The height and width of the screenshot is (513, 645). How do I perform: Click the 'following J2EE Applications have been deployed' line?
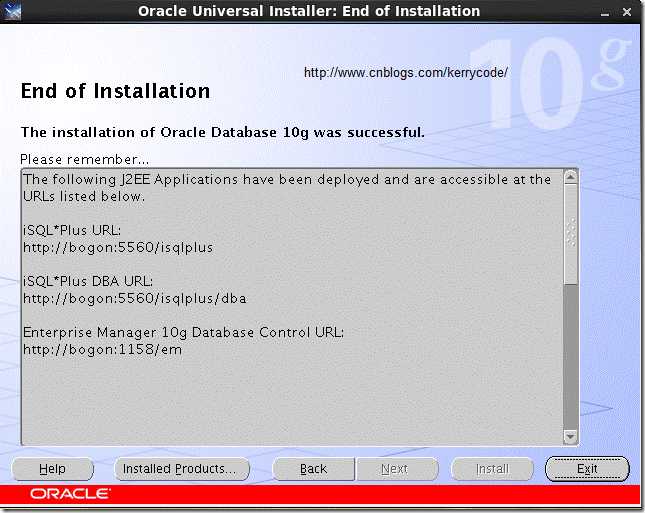pos(287,180)
